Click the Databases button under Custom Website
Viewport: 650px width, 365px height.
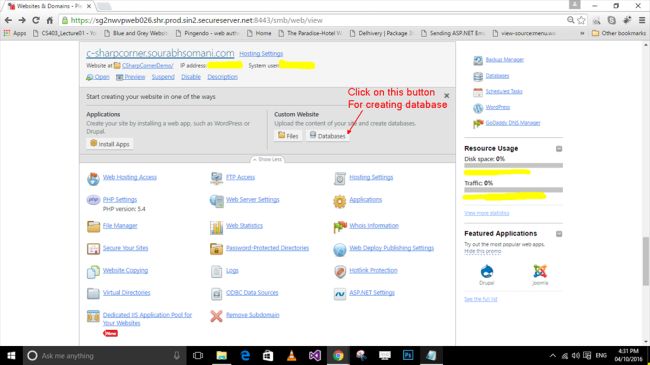tap(327, 136)
